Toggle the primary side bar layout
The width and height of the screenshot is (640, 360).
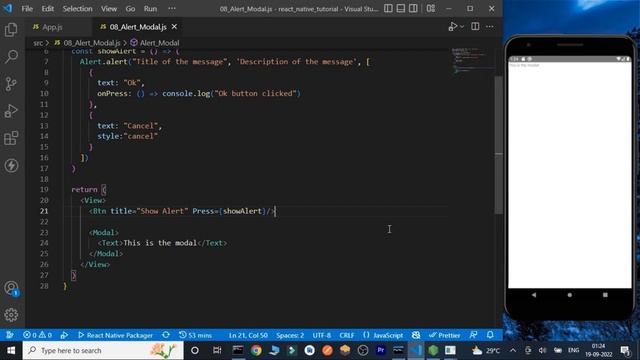point(388,9)
